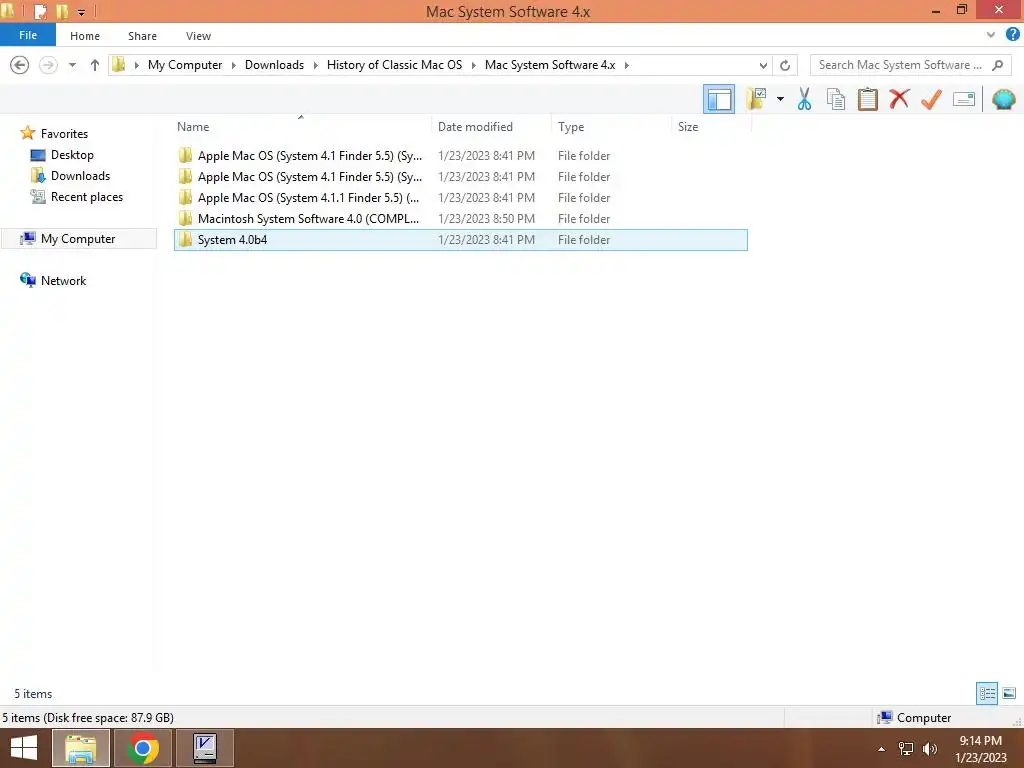The image size is (1024, 768).
Task: Sort by the Name column header
Action: 300,127
